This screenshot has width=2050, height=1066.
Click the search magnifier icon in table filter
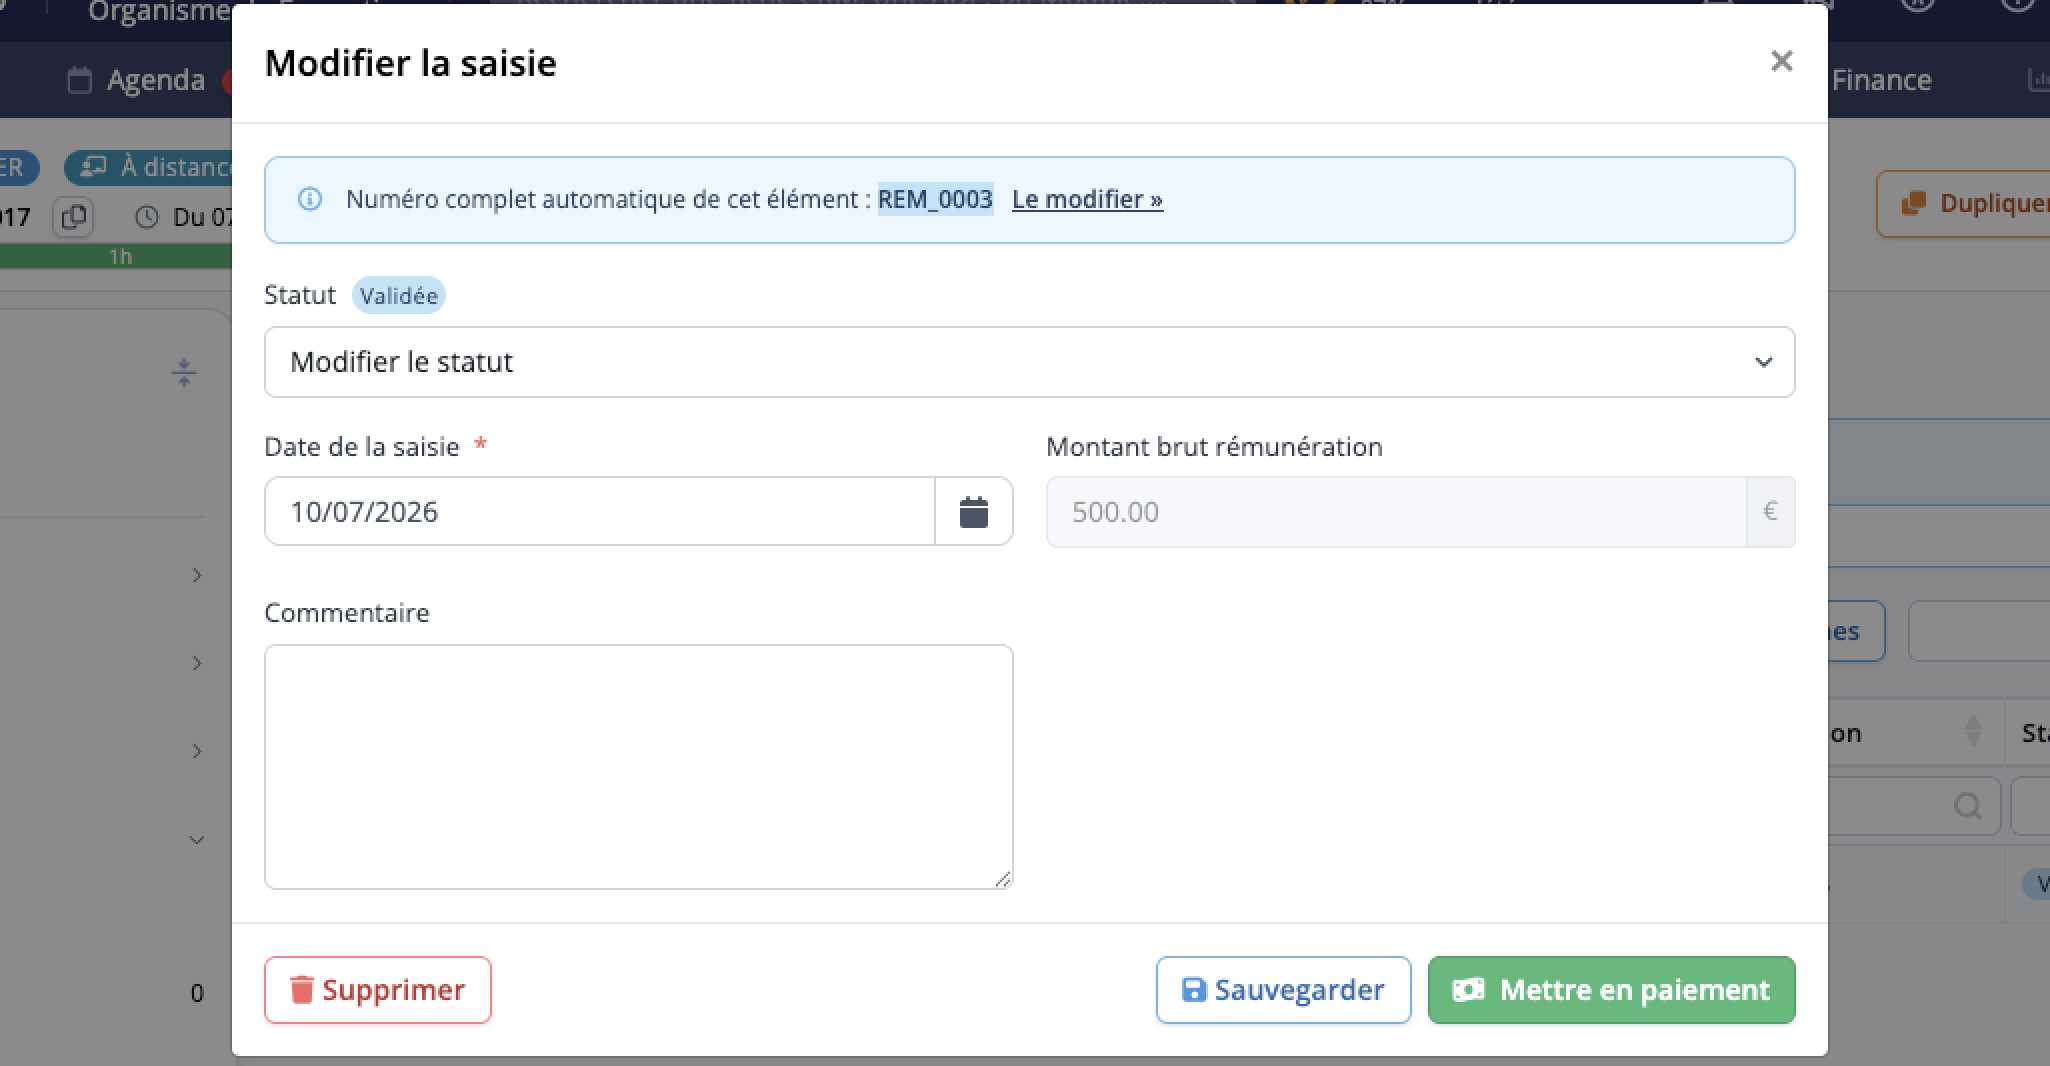1967,806
